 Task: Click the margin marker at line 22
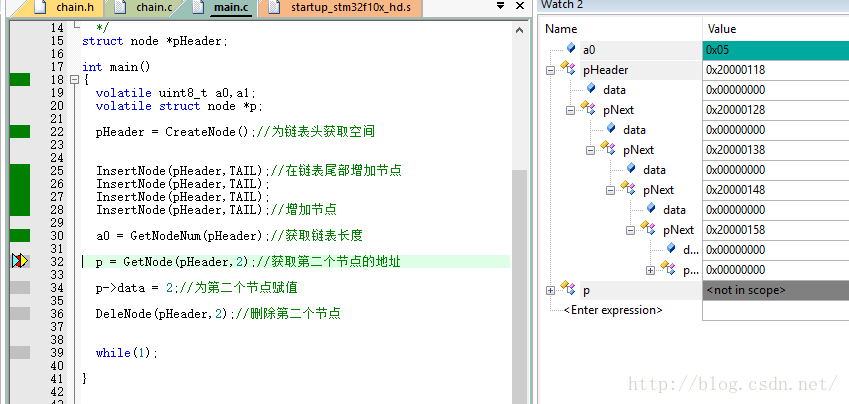coord(20,132)
